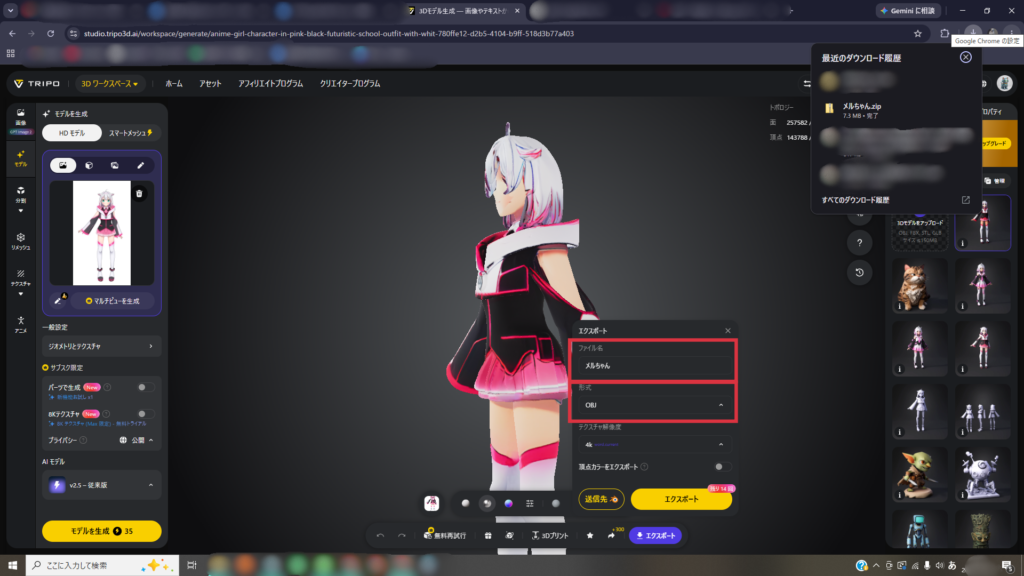
Task: Select the white clay sphere render mode
Action: click(x=465, y=504)
